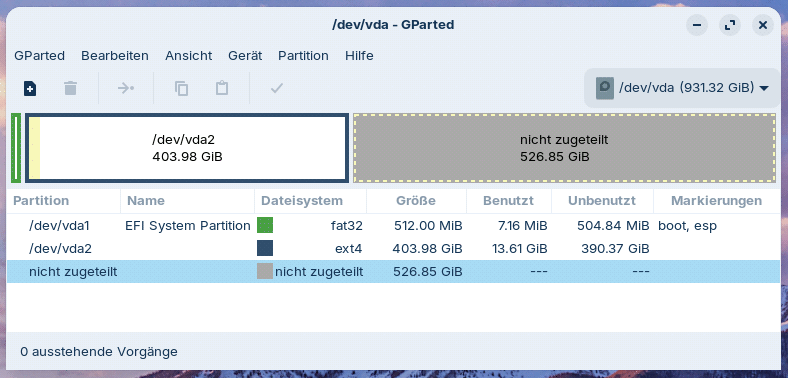788x378 pixels.
Task: Click the 403.98 GiB size cell in table
Action: tap(428, 249)
